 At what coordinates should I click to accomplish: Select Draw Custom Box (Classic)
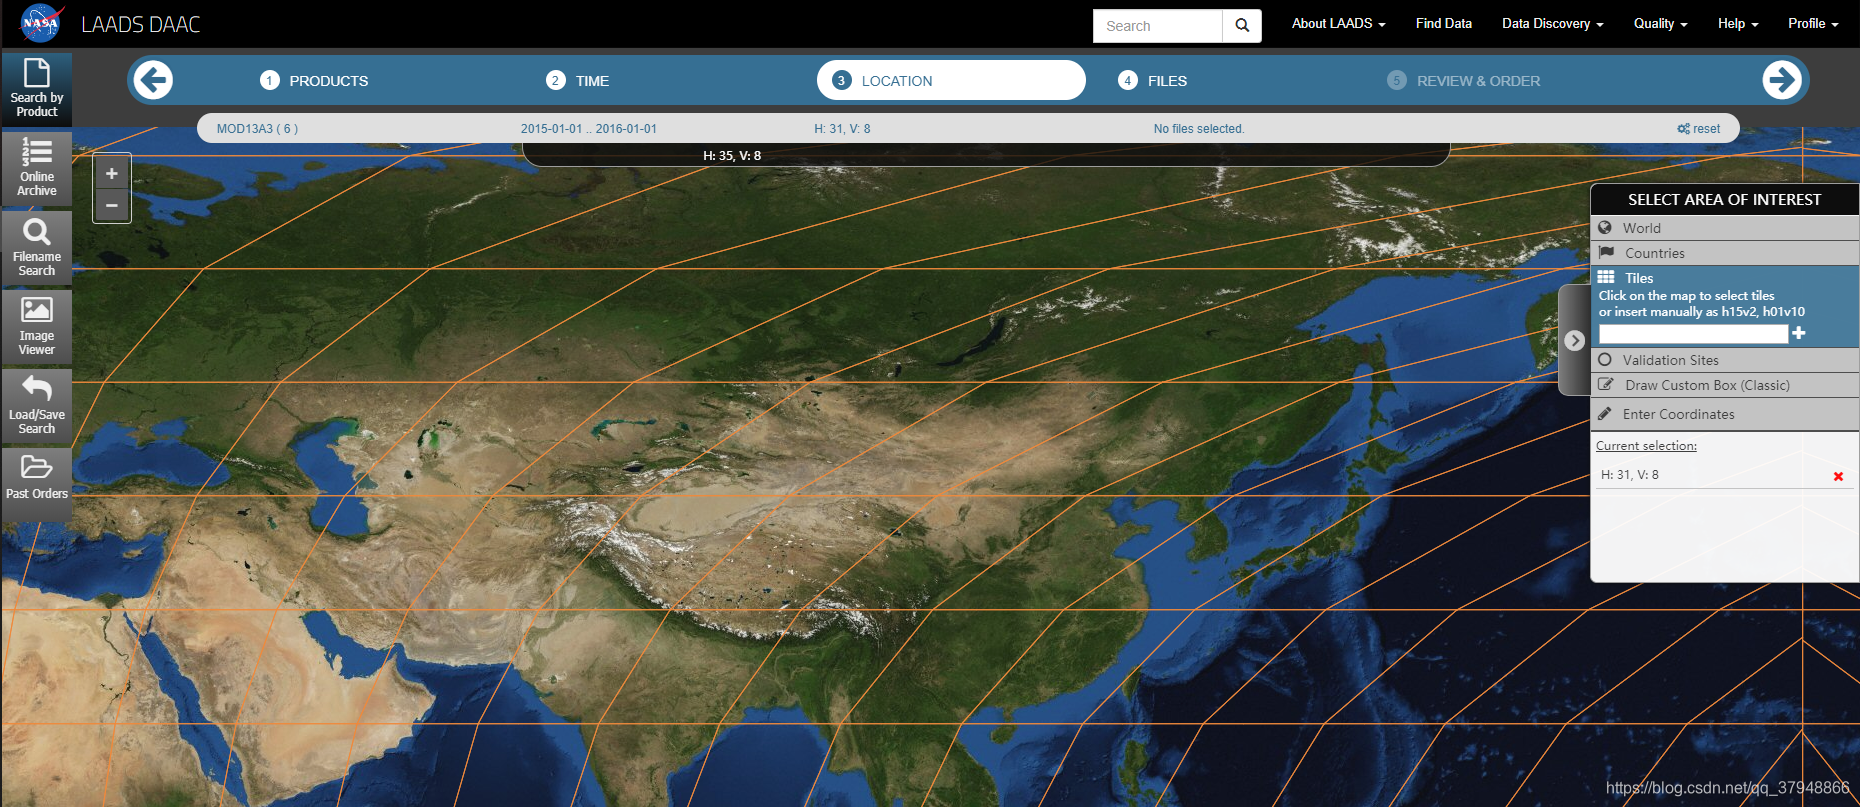pyautogui.click(x=1724, y=385)
